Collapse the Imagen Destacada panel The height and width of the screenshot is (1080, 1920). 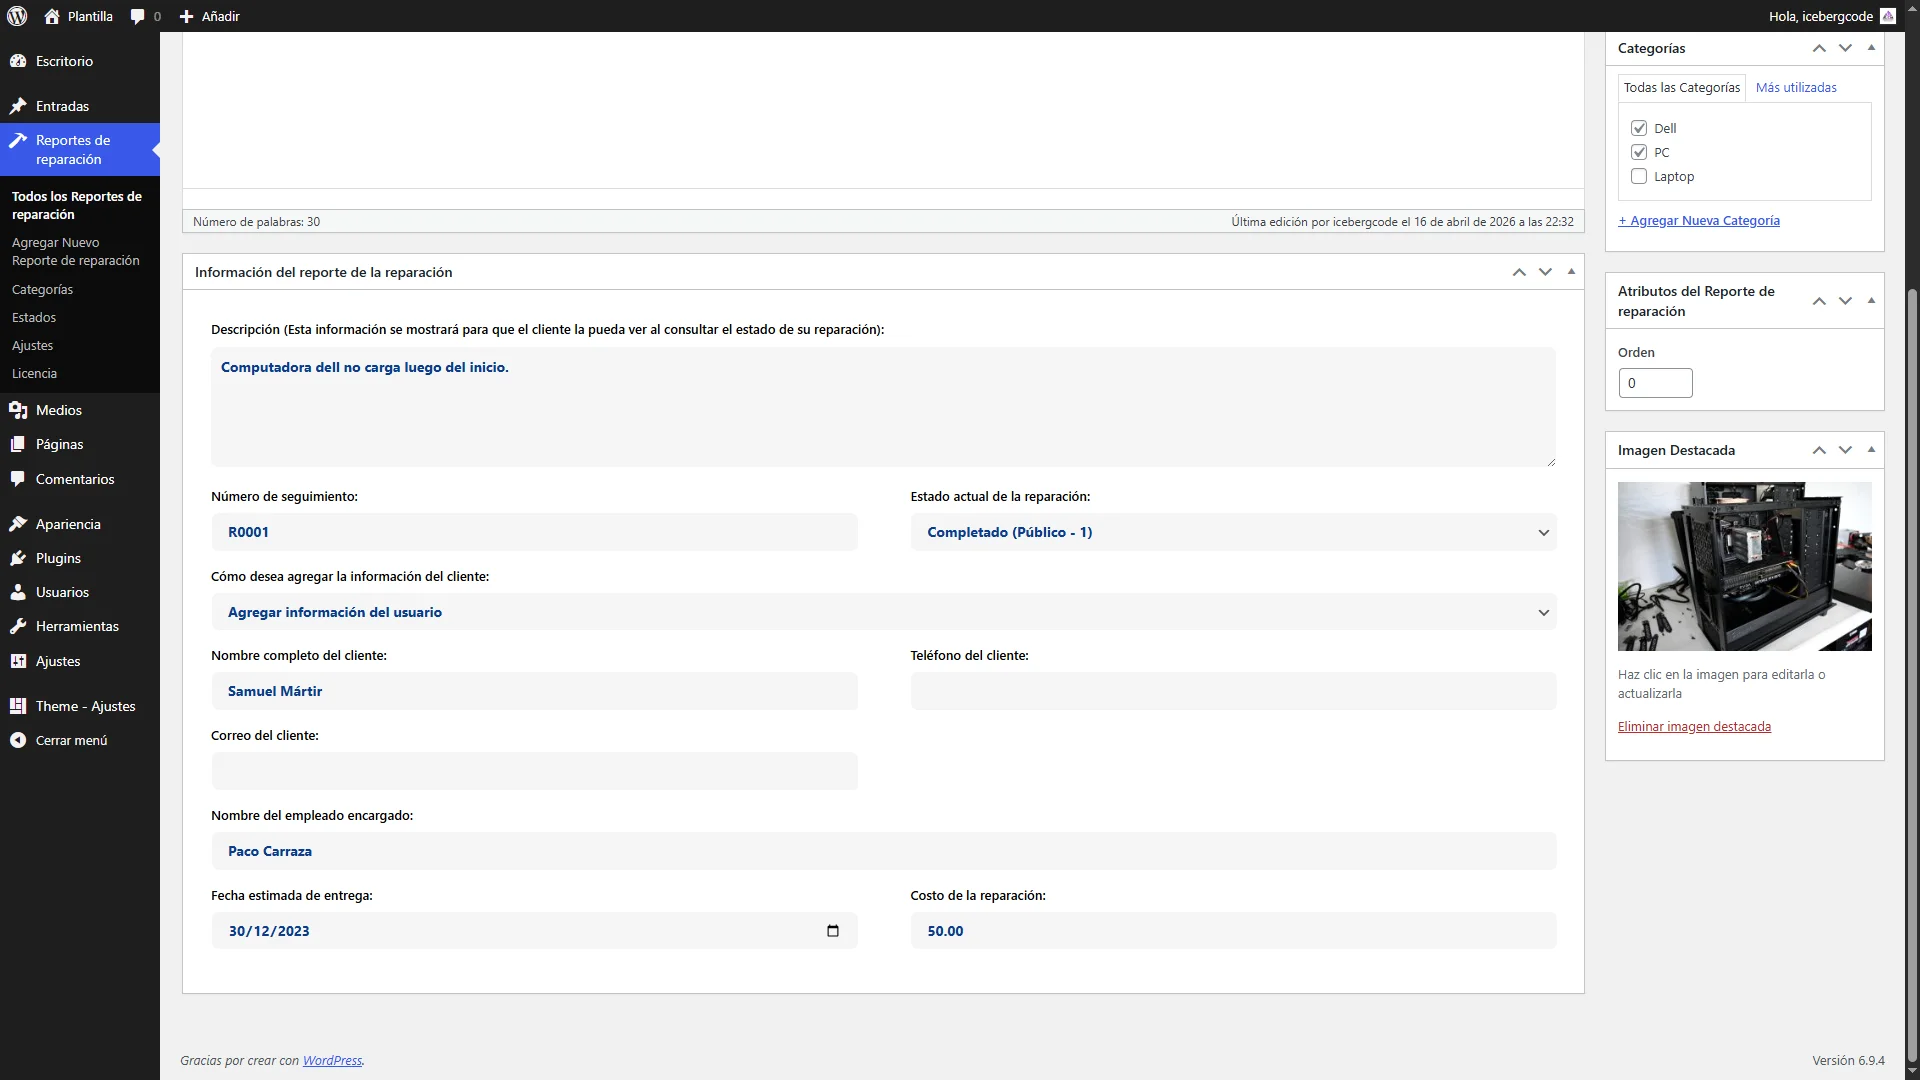(1871, 450)
